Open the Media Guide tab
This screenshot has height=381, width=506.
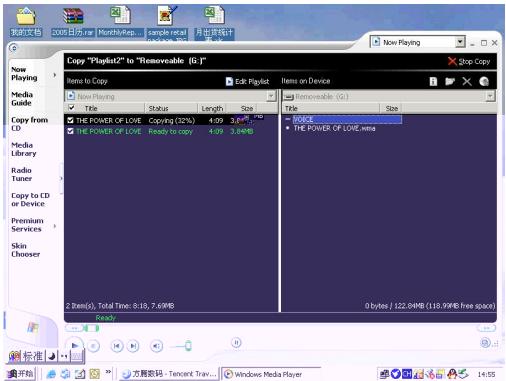(22, 99)
